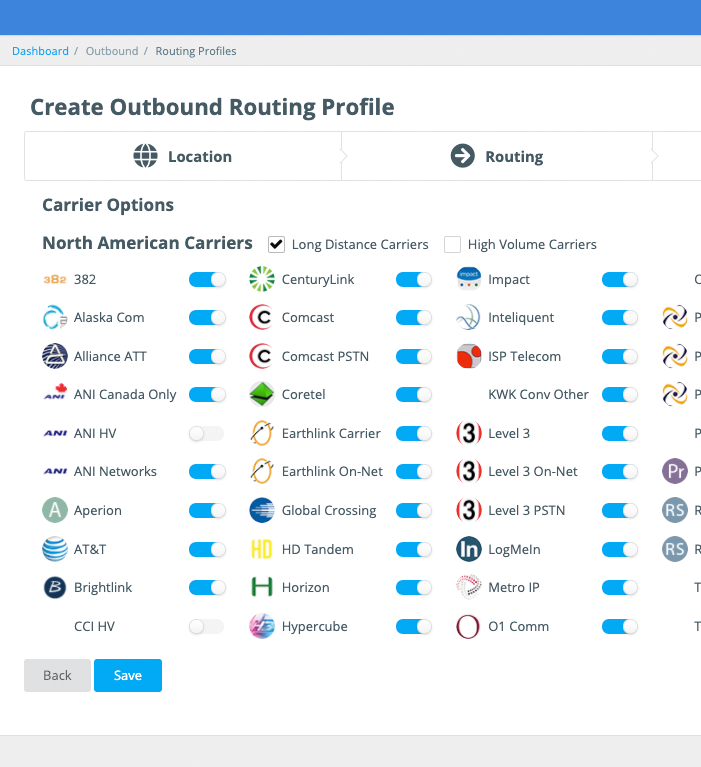Turn on the ANI HV toggle
The width and height of the screenshot is (701, 767).
[207, 433]
